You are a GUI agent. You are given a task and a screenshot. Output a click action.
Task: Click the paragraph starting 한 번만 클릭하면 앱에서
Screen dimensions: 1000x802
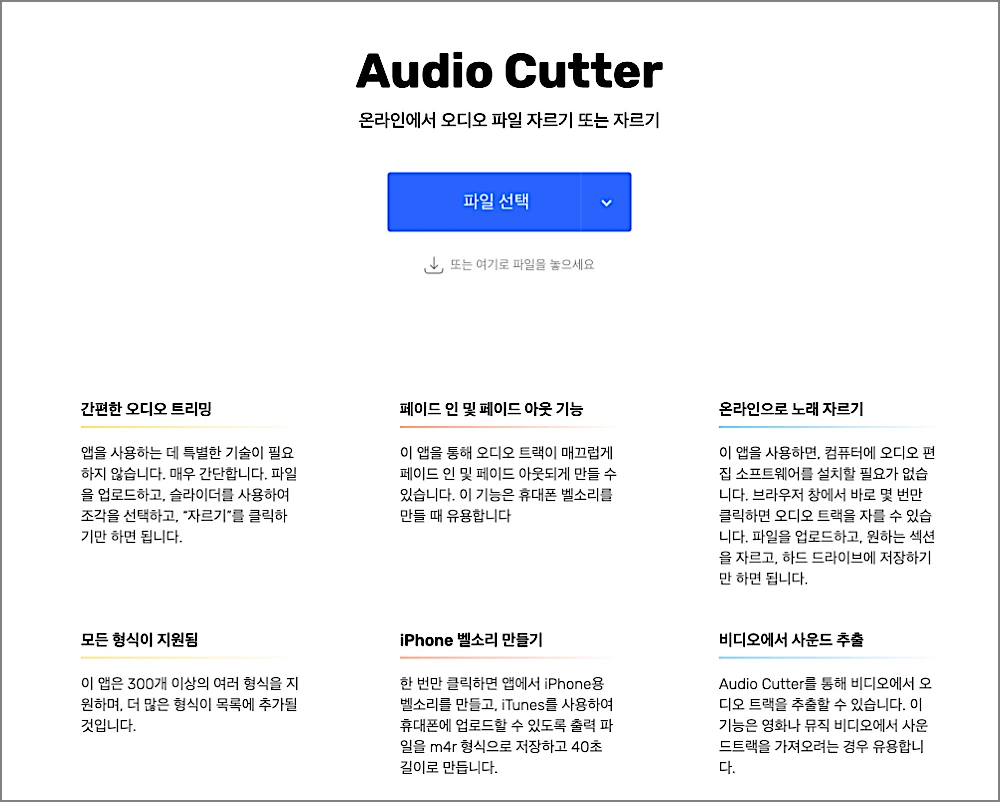(507, 725)
